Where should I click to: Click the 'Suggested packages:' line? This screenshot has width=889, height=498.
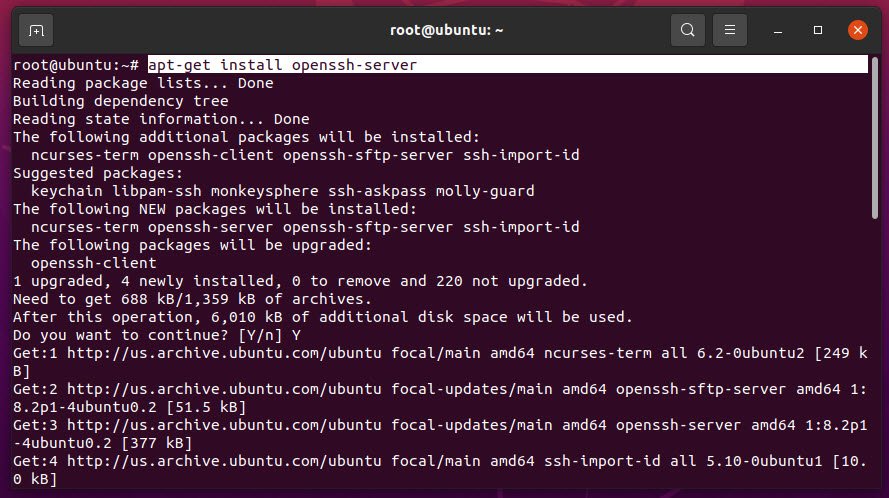[98, 173]
